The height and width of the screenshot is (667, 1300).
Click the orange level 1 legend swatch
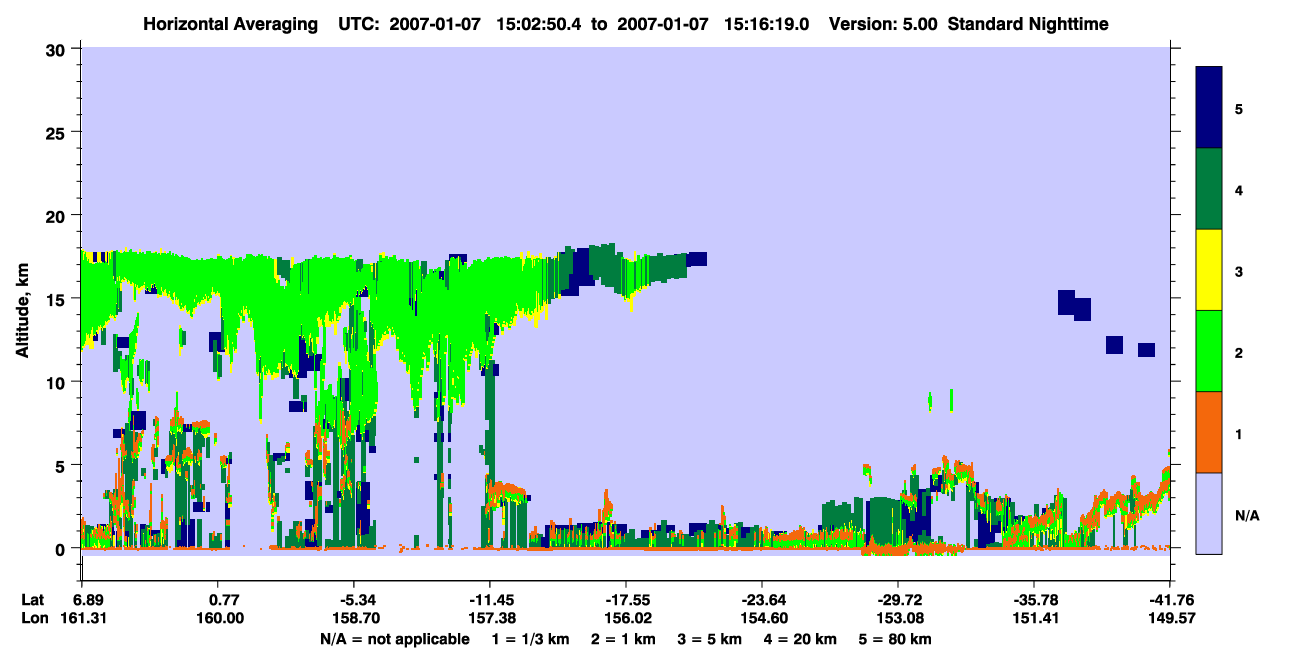pos(1209,432)
